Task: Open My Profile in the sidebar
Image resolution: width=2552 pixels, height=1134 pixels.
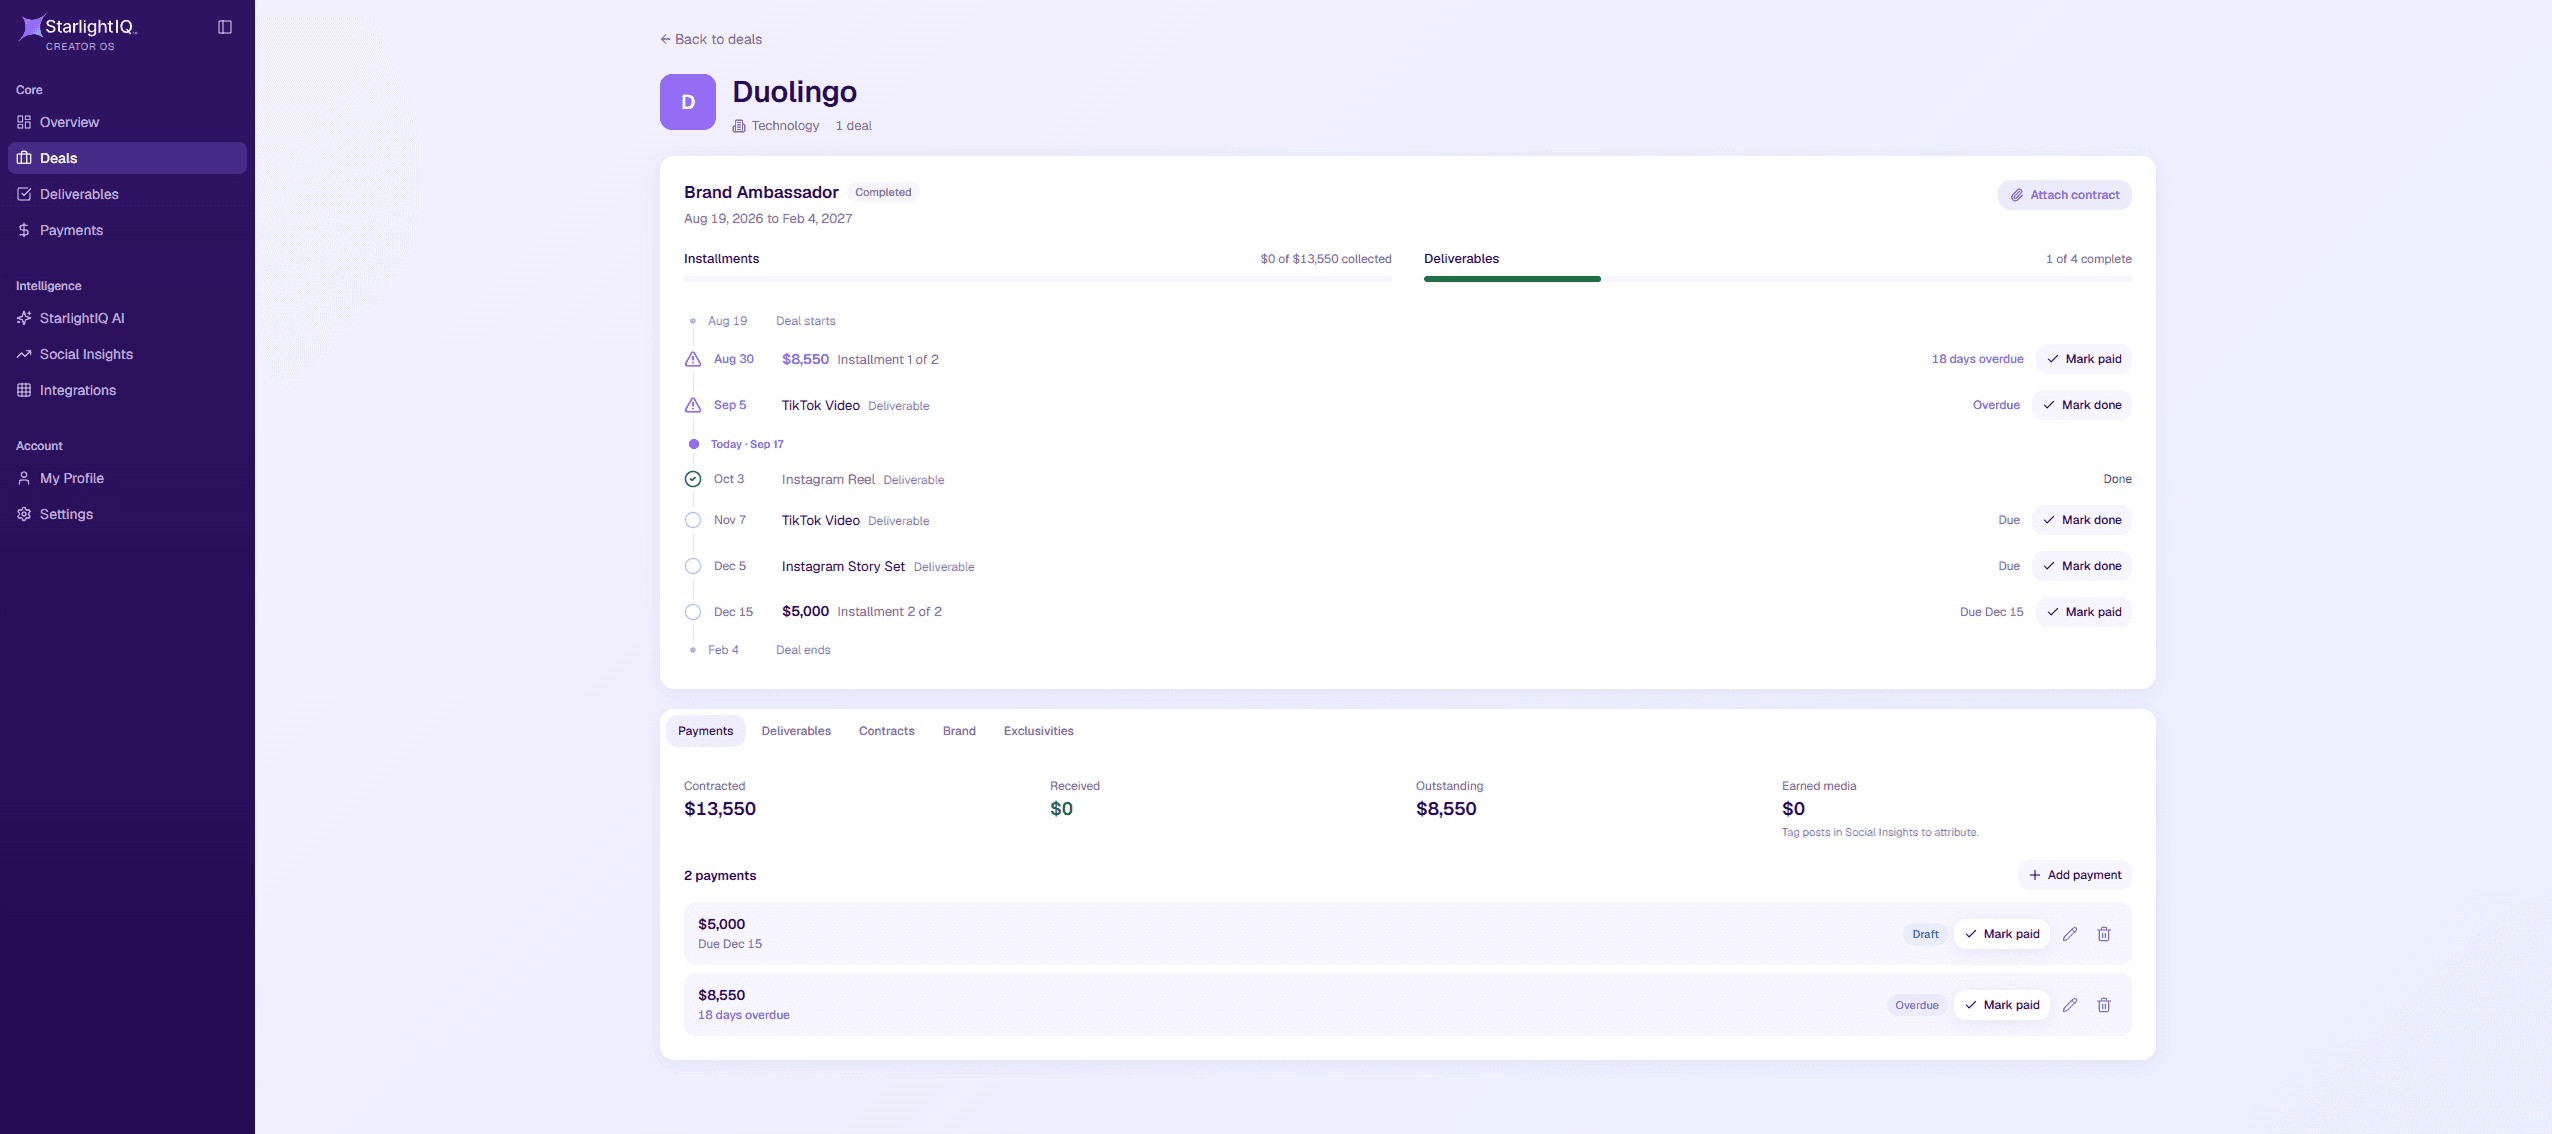Action: pos(127,478)
